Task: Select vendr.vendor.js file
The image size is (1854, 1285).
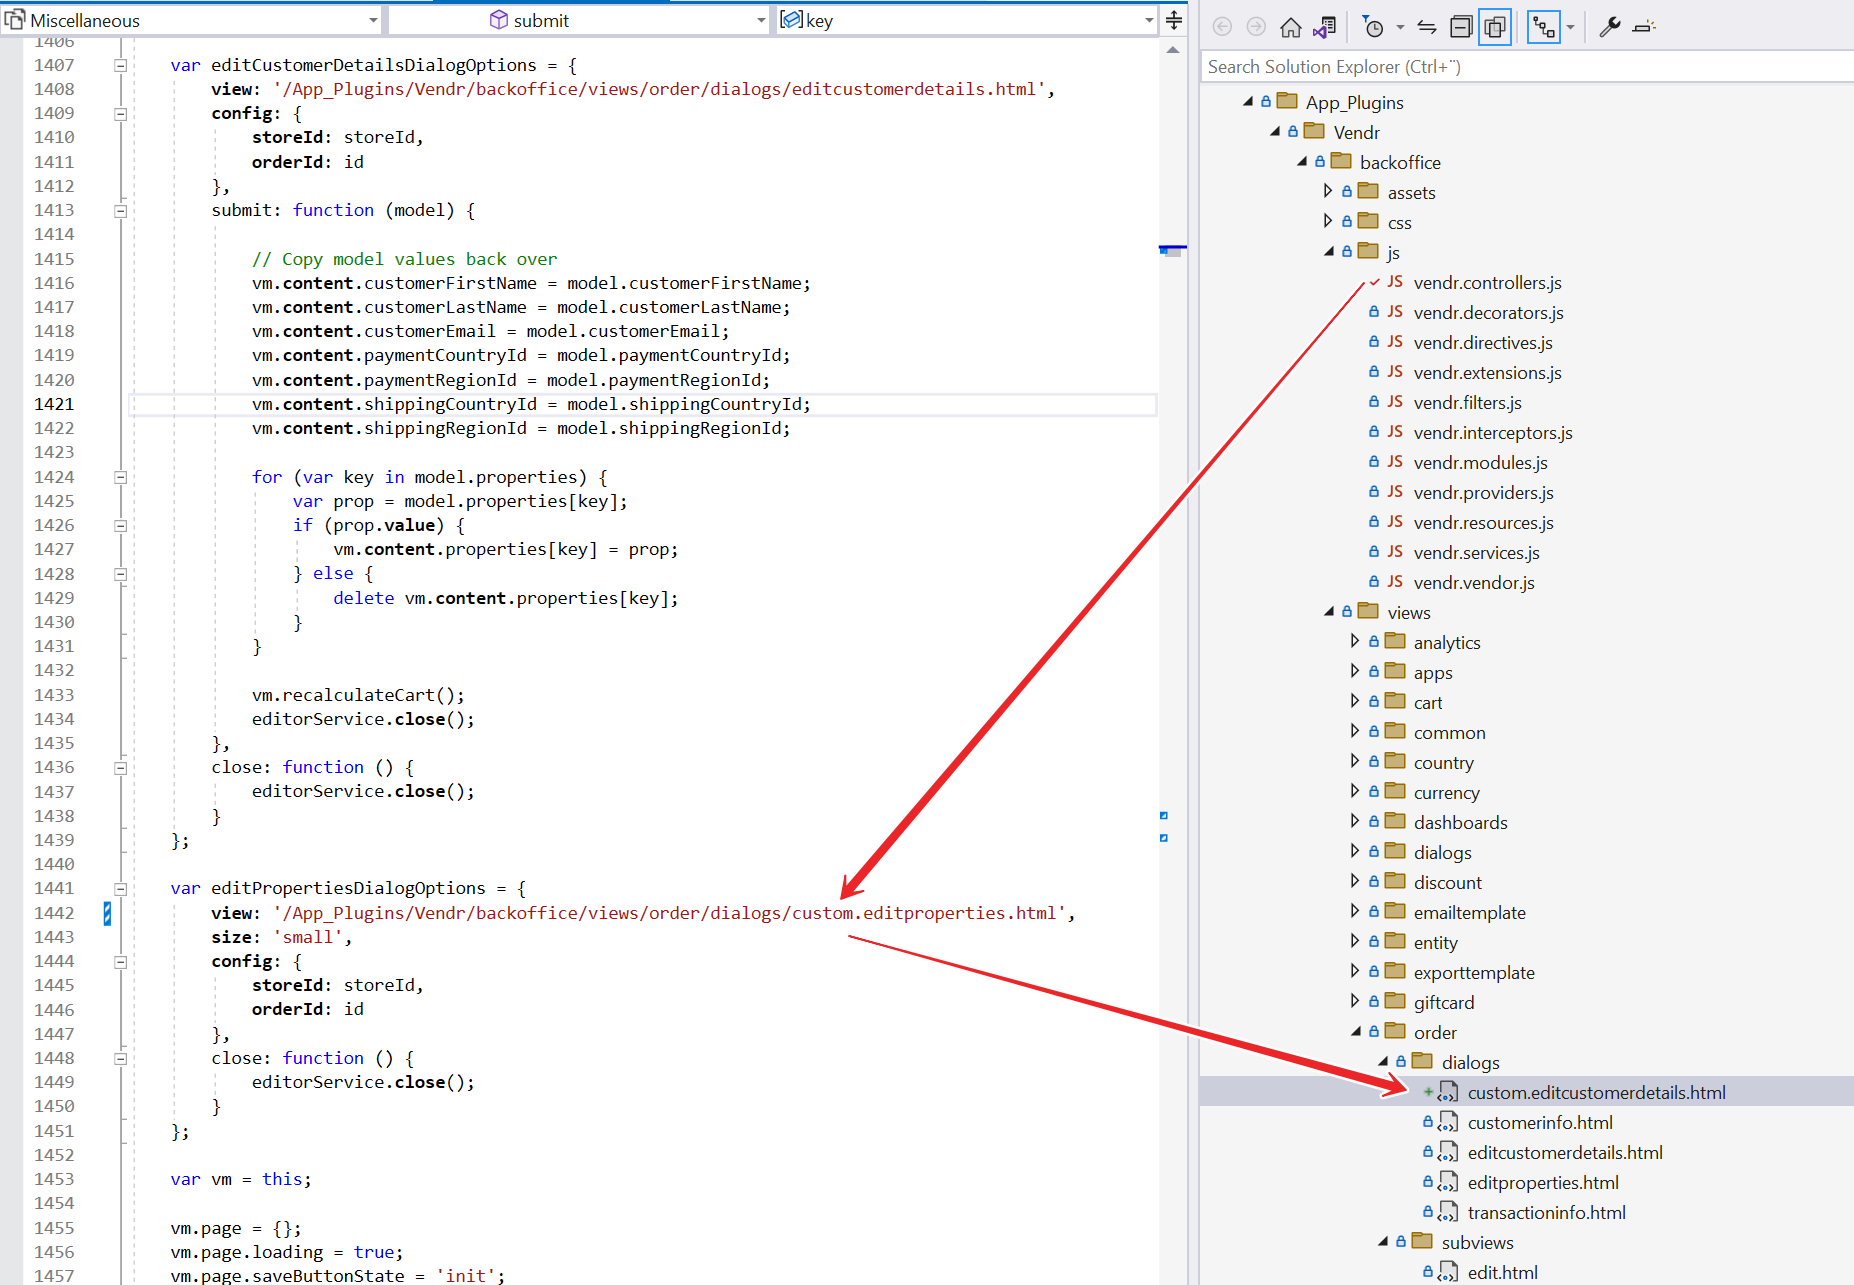Action: click(x=1474, y=583)
